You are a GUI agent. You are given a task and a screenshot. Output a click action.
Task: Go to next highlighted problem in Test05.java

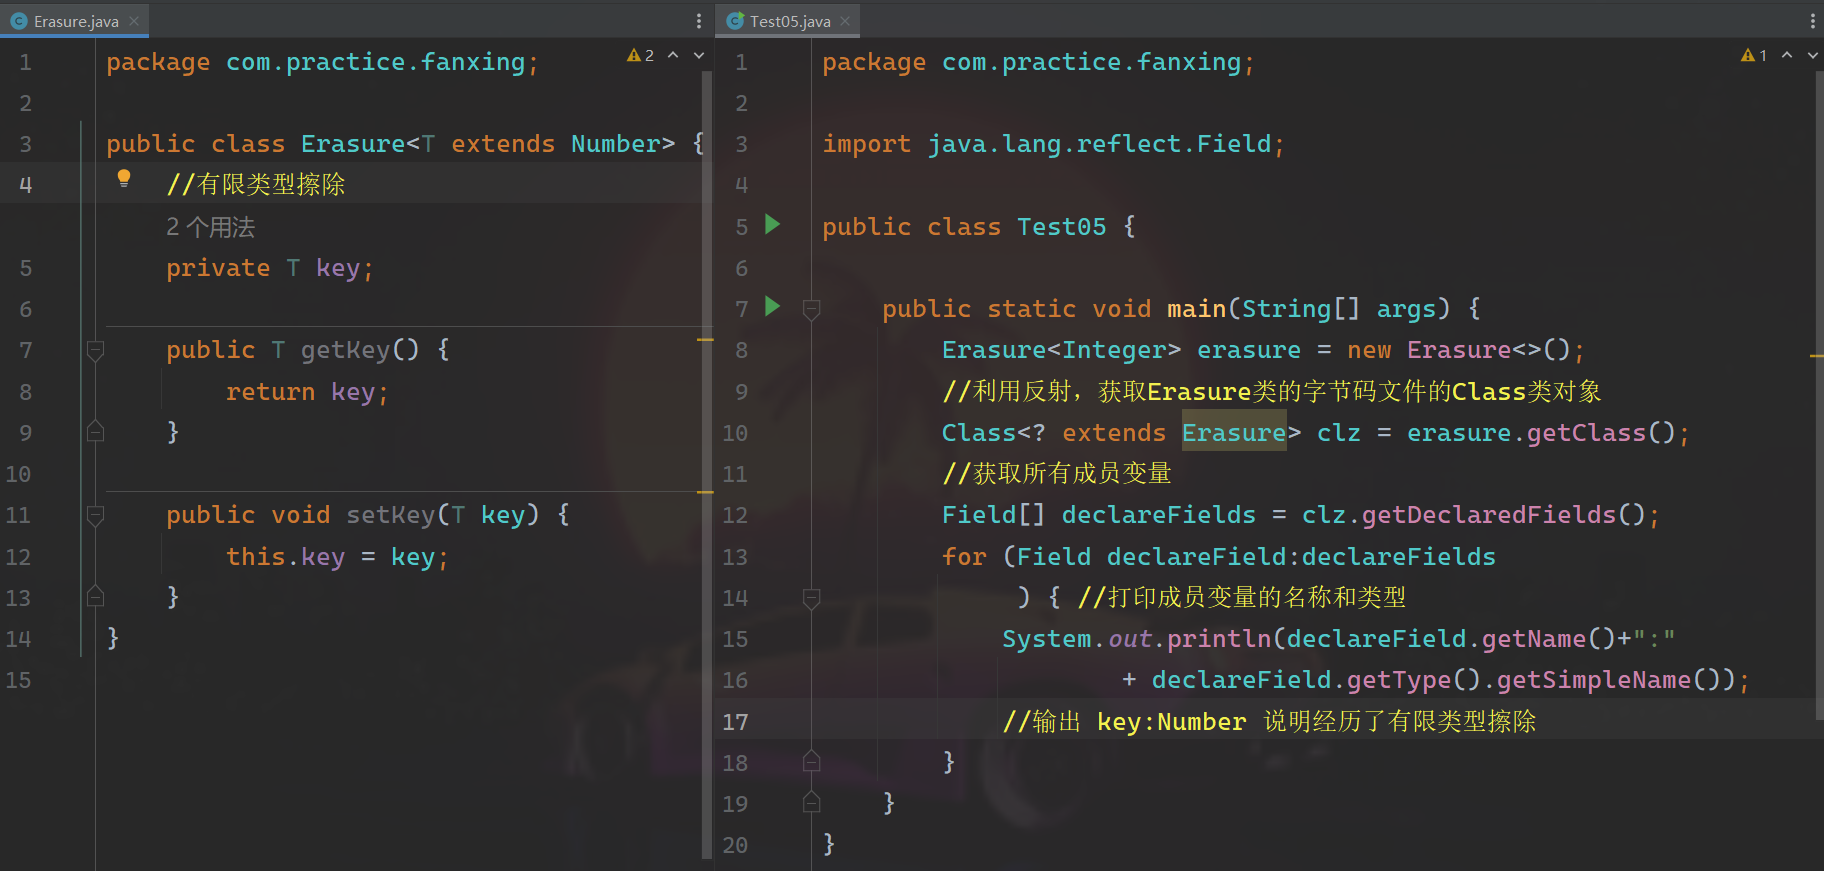[1813, 56]
